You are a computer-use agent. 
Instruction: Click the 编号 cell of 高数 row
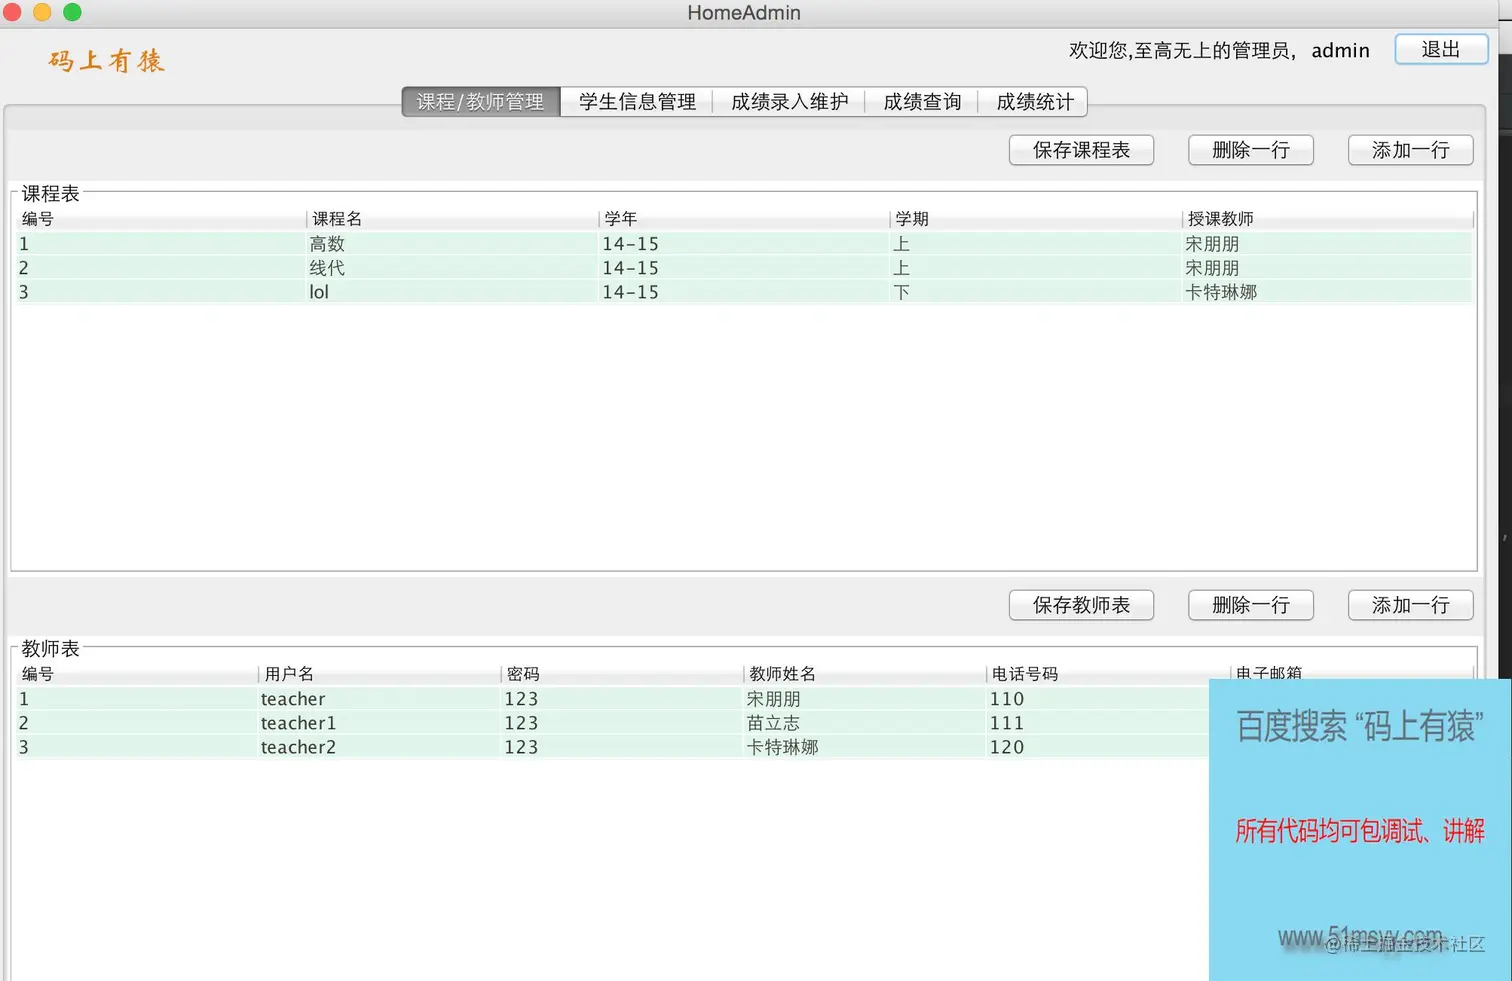coord(160,244)
